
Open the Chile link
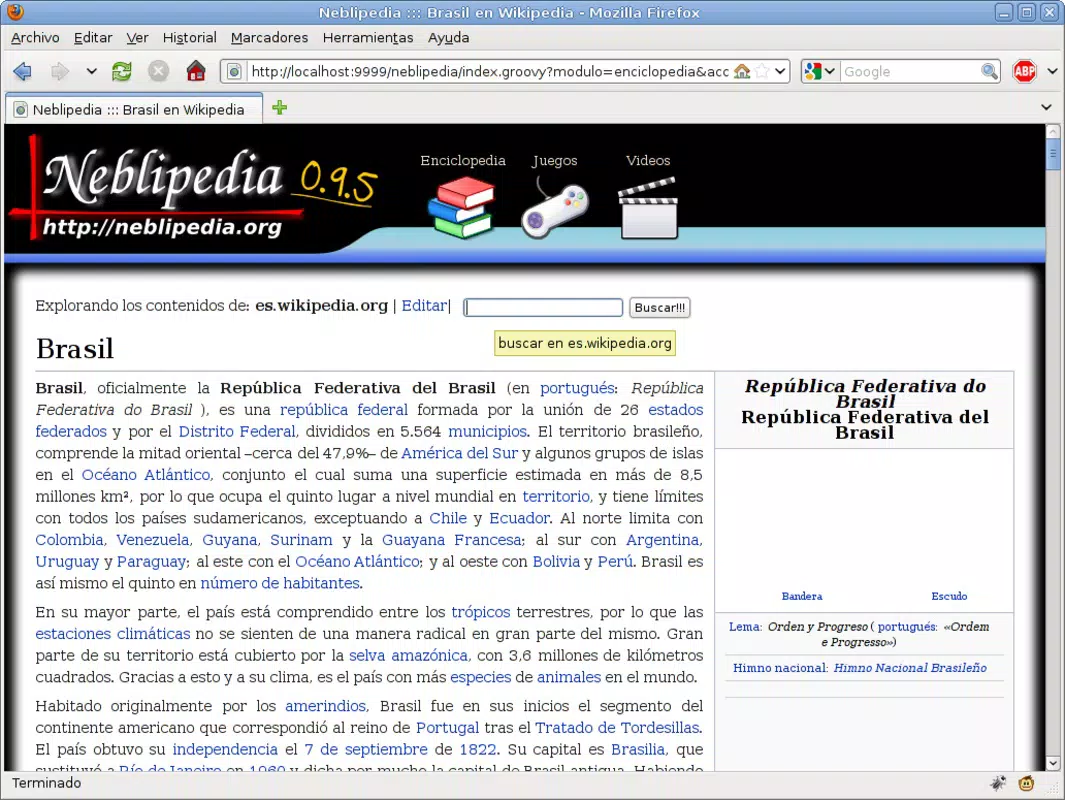click(x=448, y=519)
